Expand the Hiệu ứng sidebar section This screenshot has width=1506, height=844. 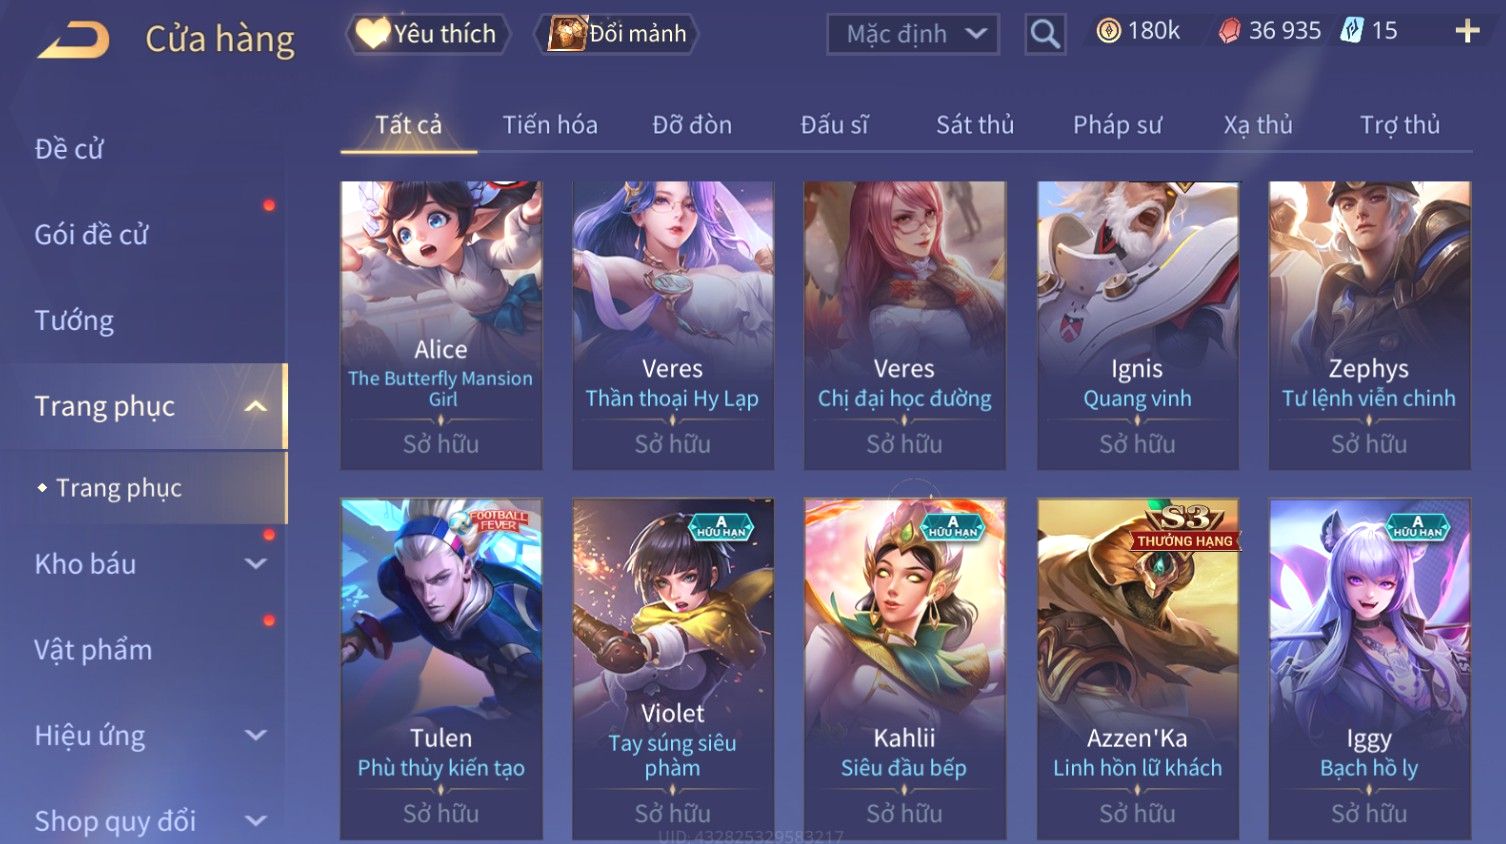tap(256, 736)
